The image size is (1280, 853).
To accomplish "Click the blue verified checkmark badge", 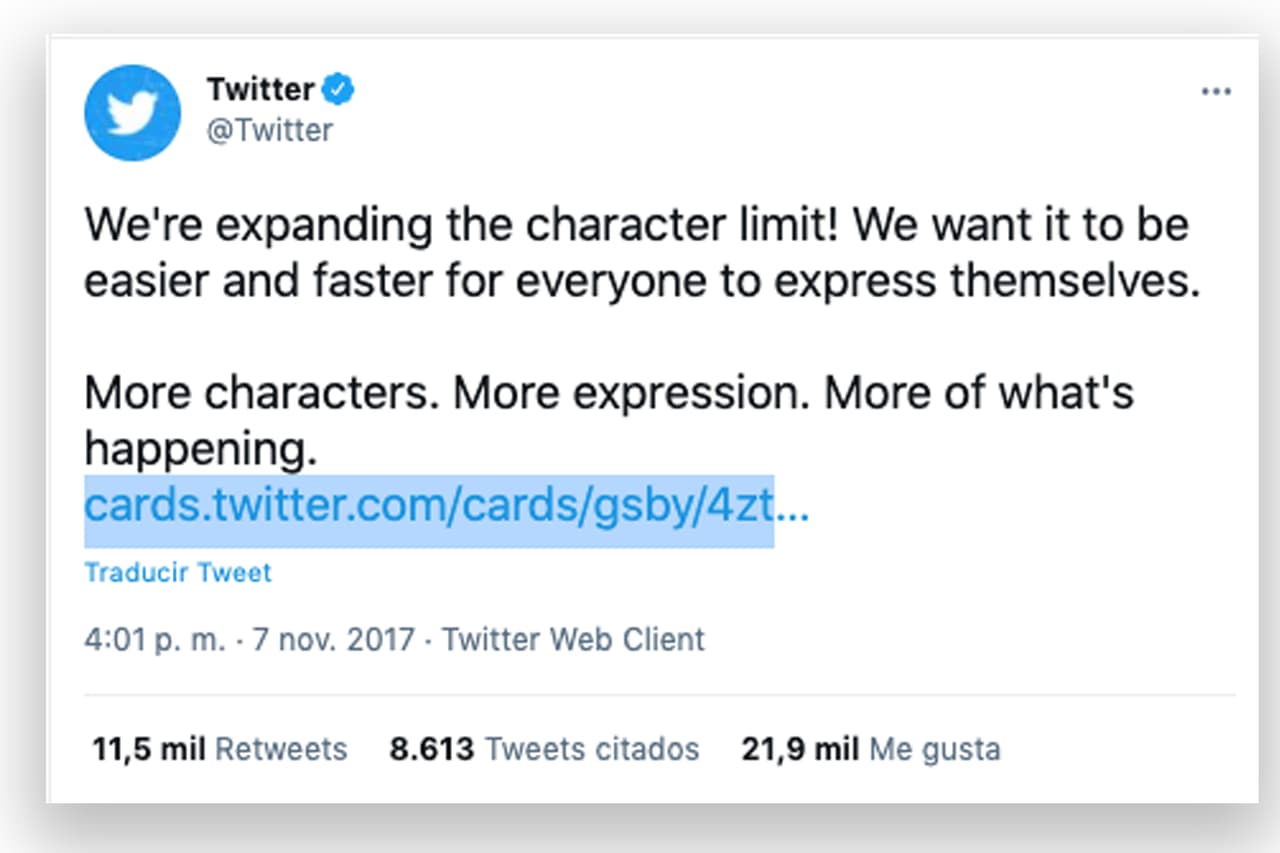I will [338, 88].
